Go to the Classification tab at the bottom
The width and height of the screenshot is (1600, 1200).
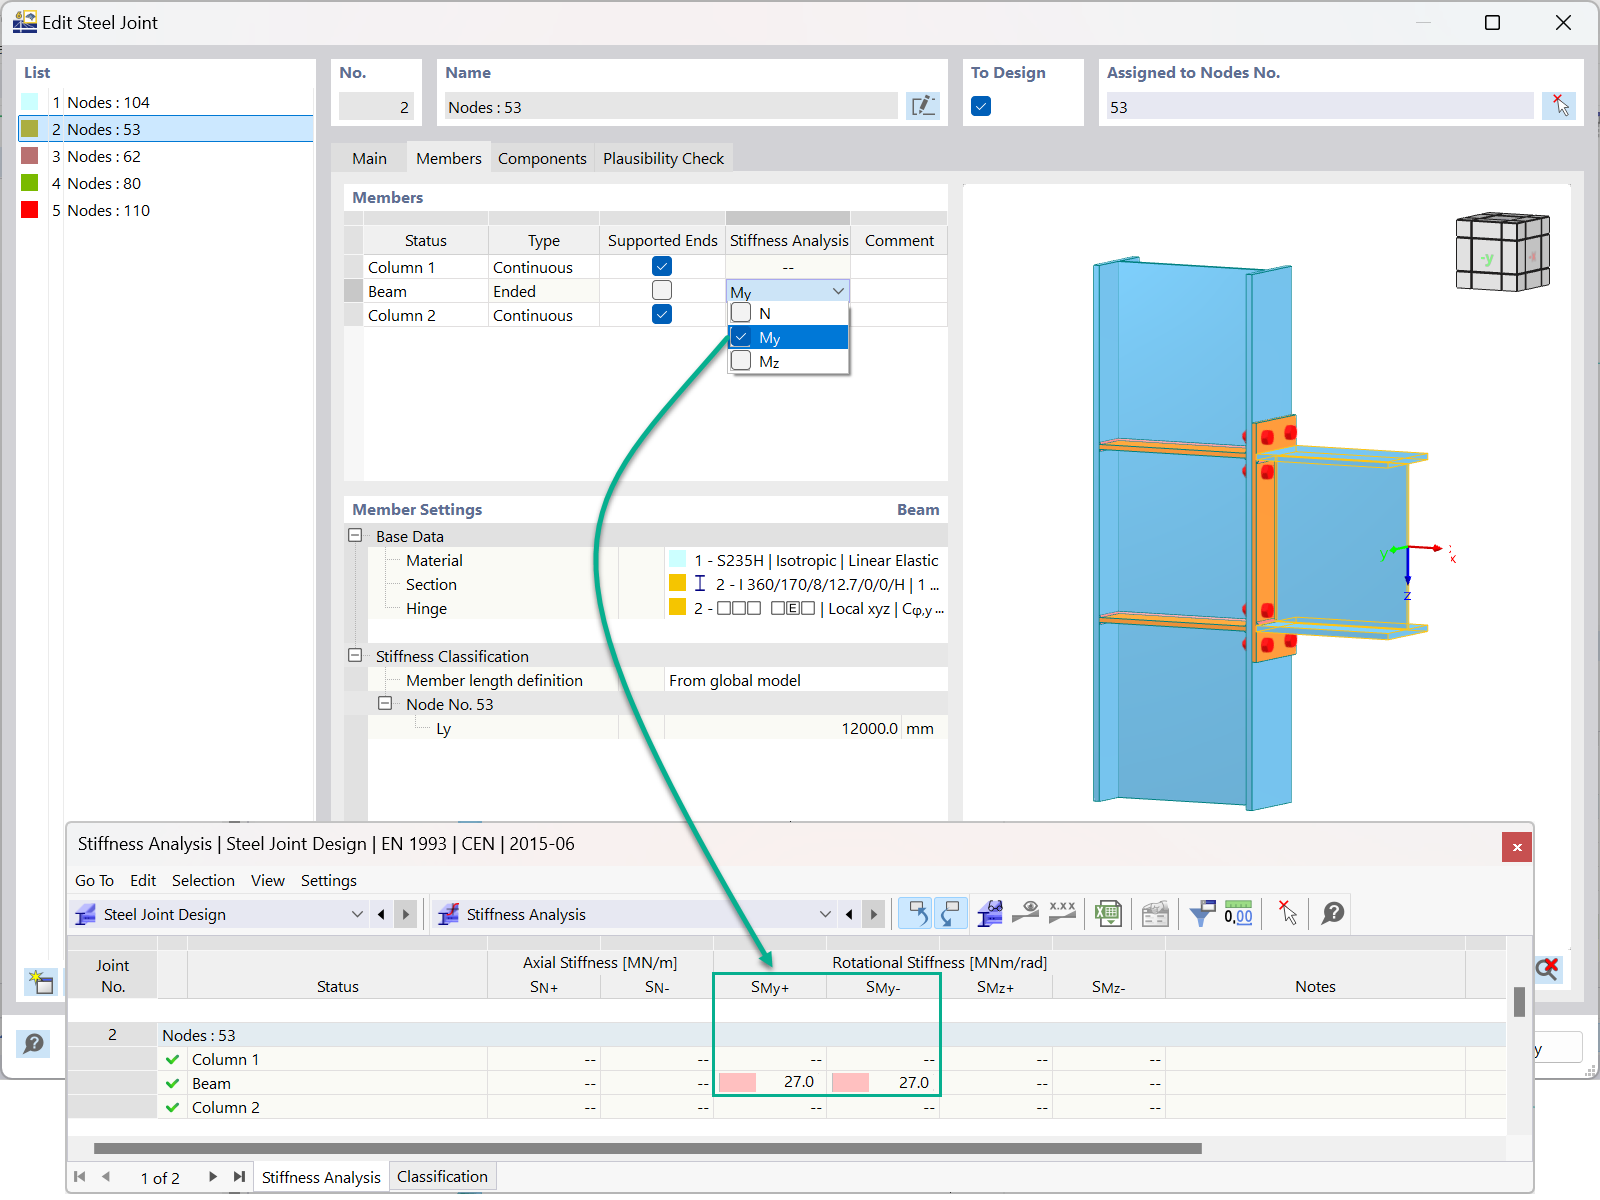click(442, 1176)
